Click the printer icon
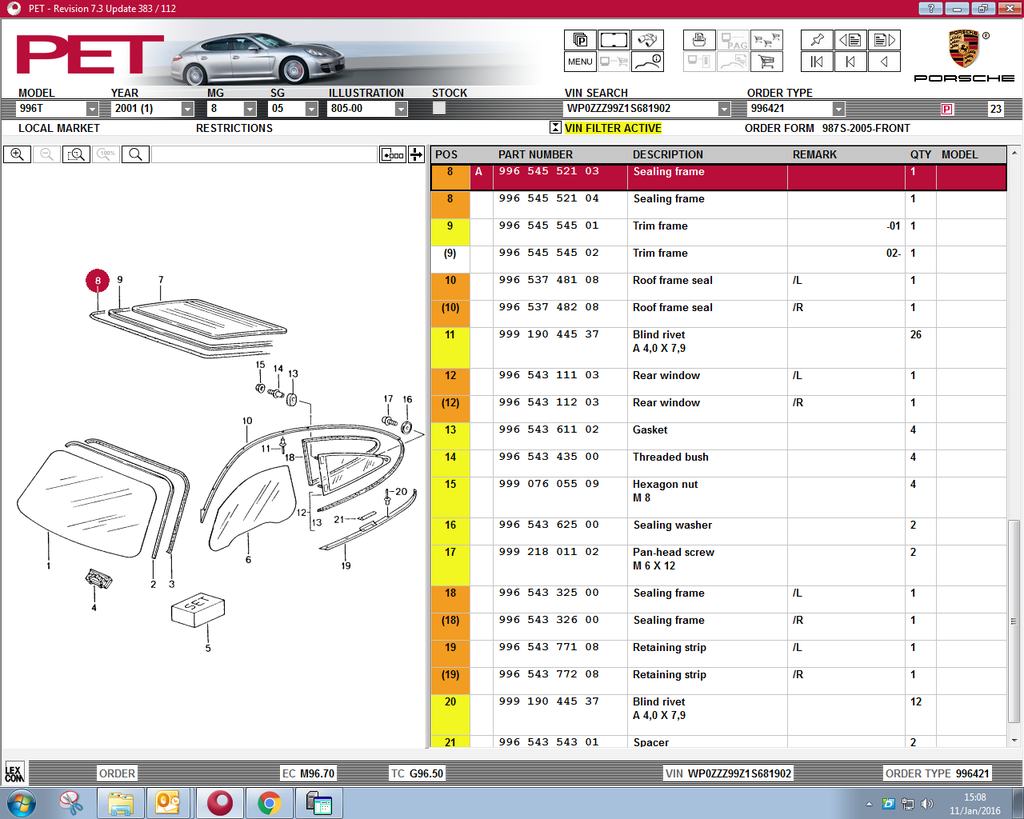 [699, 40]
